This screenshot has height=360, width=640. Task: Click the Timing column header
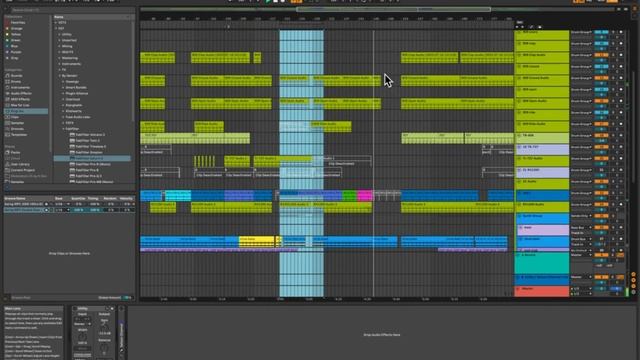point(93,198)
